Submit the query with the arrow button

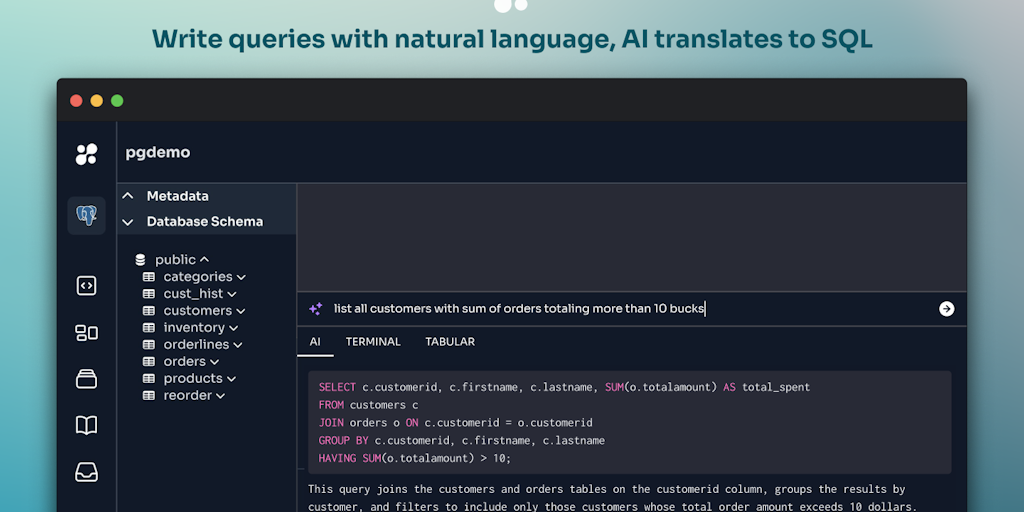point(946,309)
